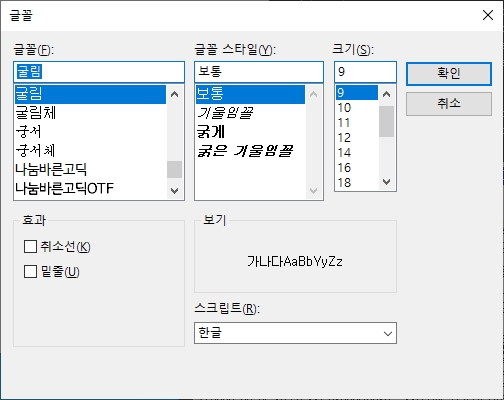Click size list scroll down arrow

387,182
